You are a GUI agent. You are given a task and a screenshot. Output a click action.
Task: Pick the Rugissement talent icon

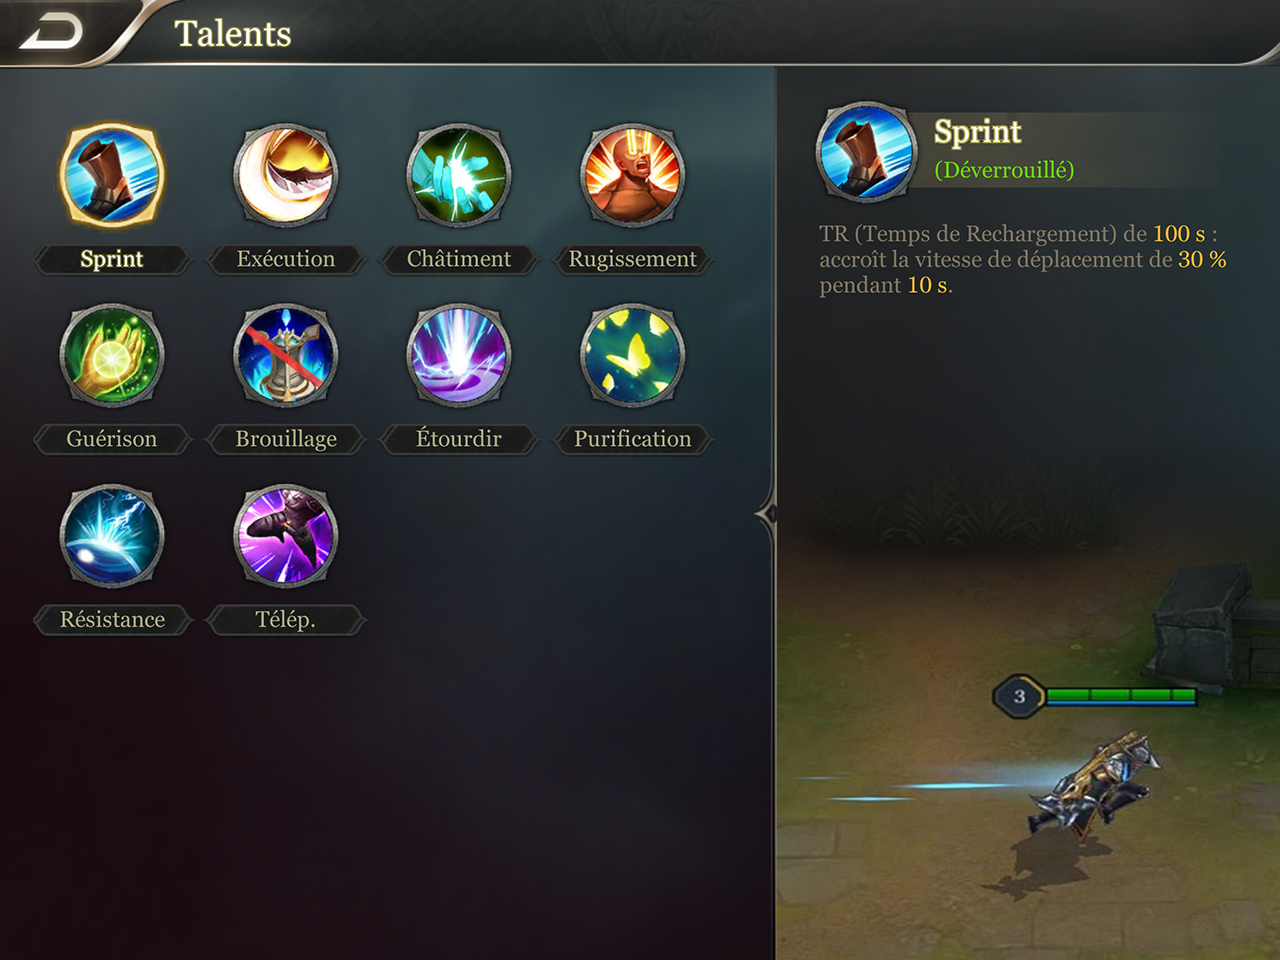(x=633, y=176)
